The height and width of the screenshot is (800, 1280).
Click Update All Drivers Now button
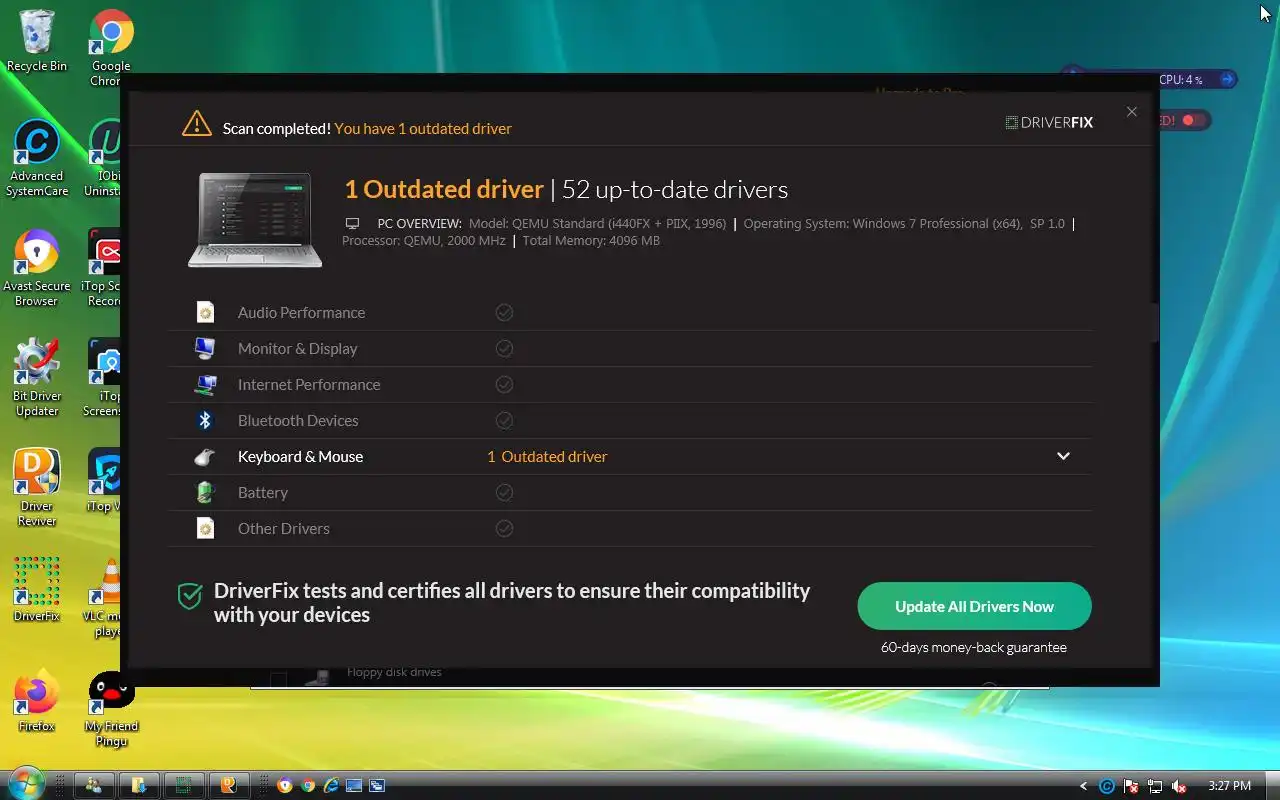tap(974, 606)
